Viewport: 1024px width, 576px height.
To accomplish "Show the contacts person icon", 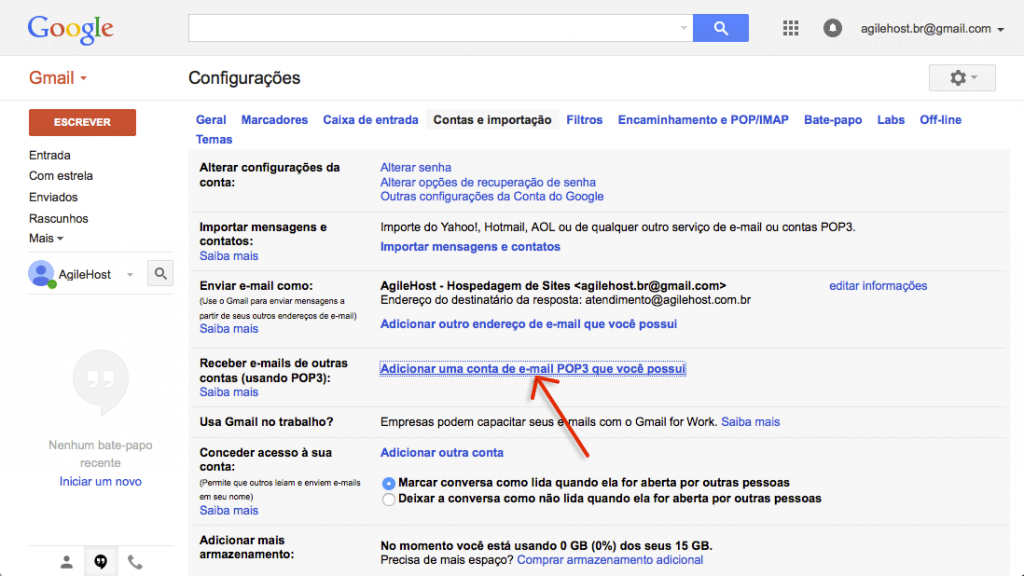I will (66, 562).
